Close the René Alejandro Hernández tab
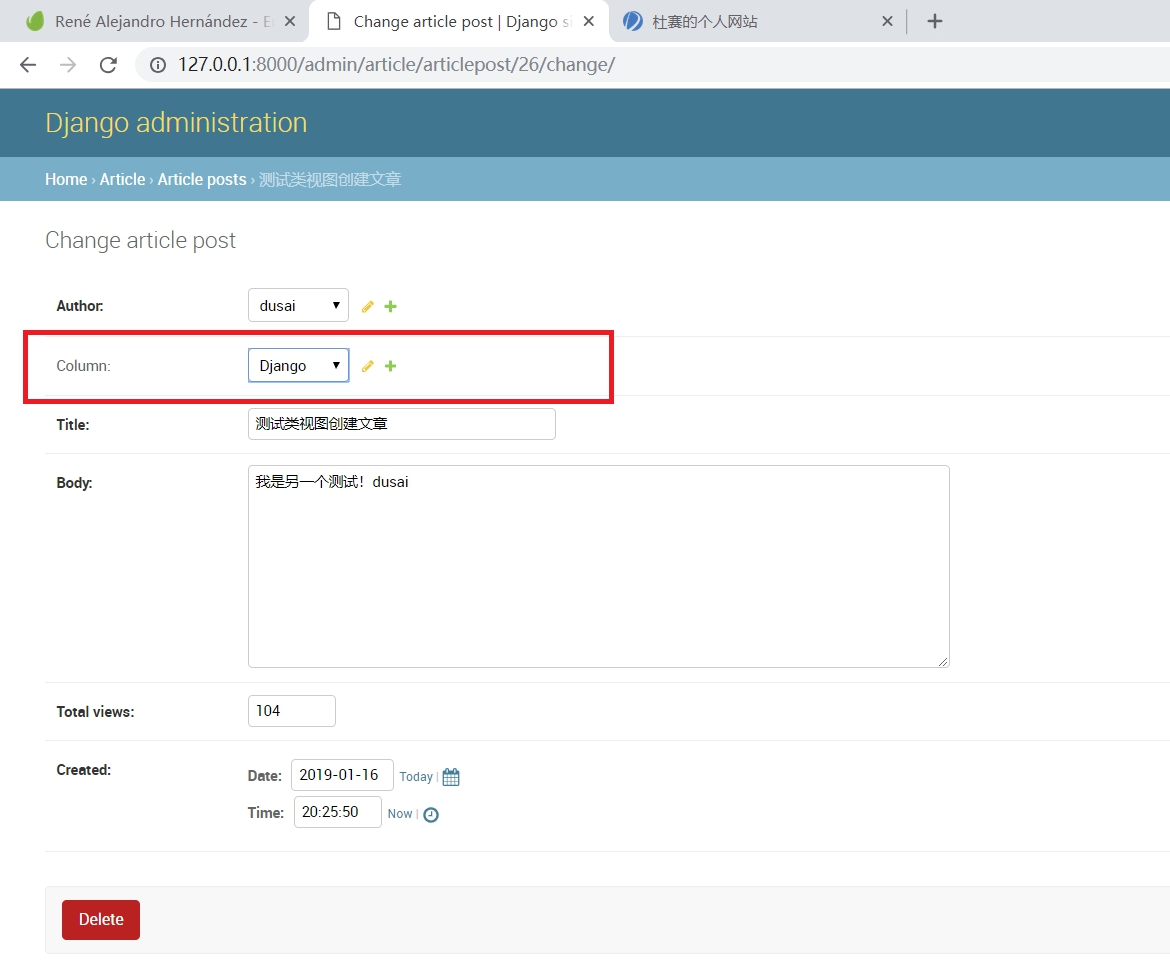 click(x=290, y=22)
